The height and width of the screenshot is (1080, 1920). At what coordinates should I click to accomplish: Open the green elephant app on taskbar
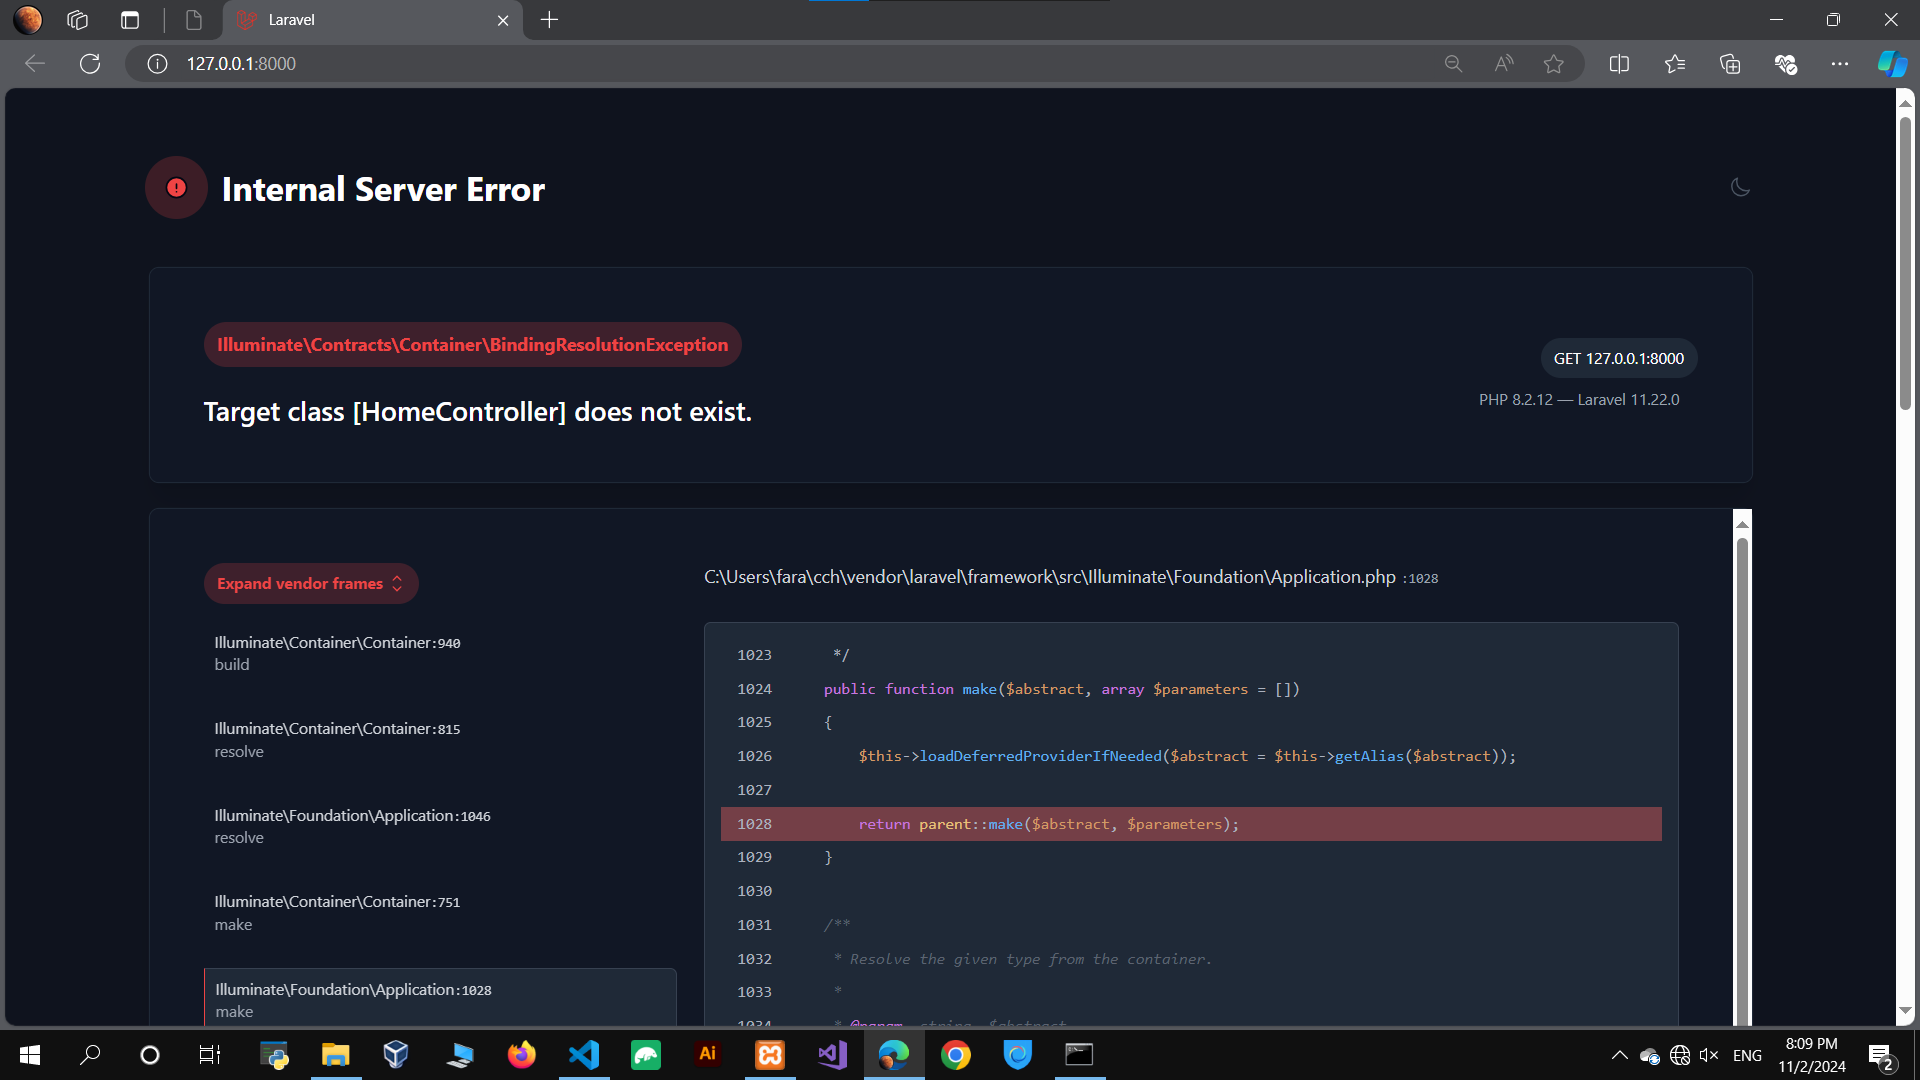tap(646, 1054)
